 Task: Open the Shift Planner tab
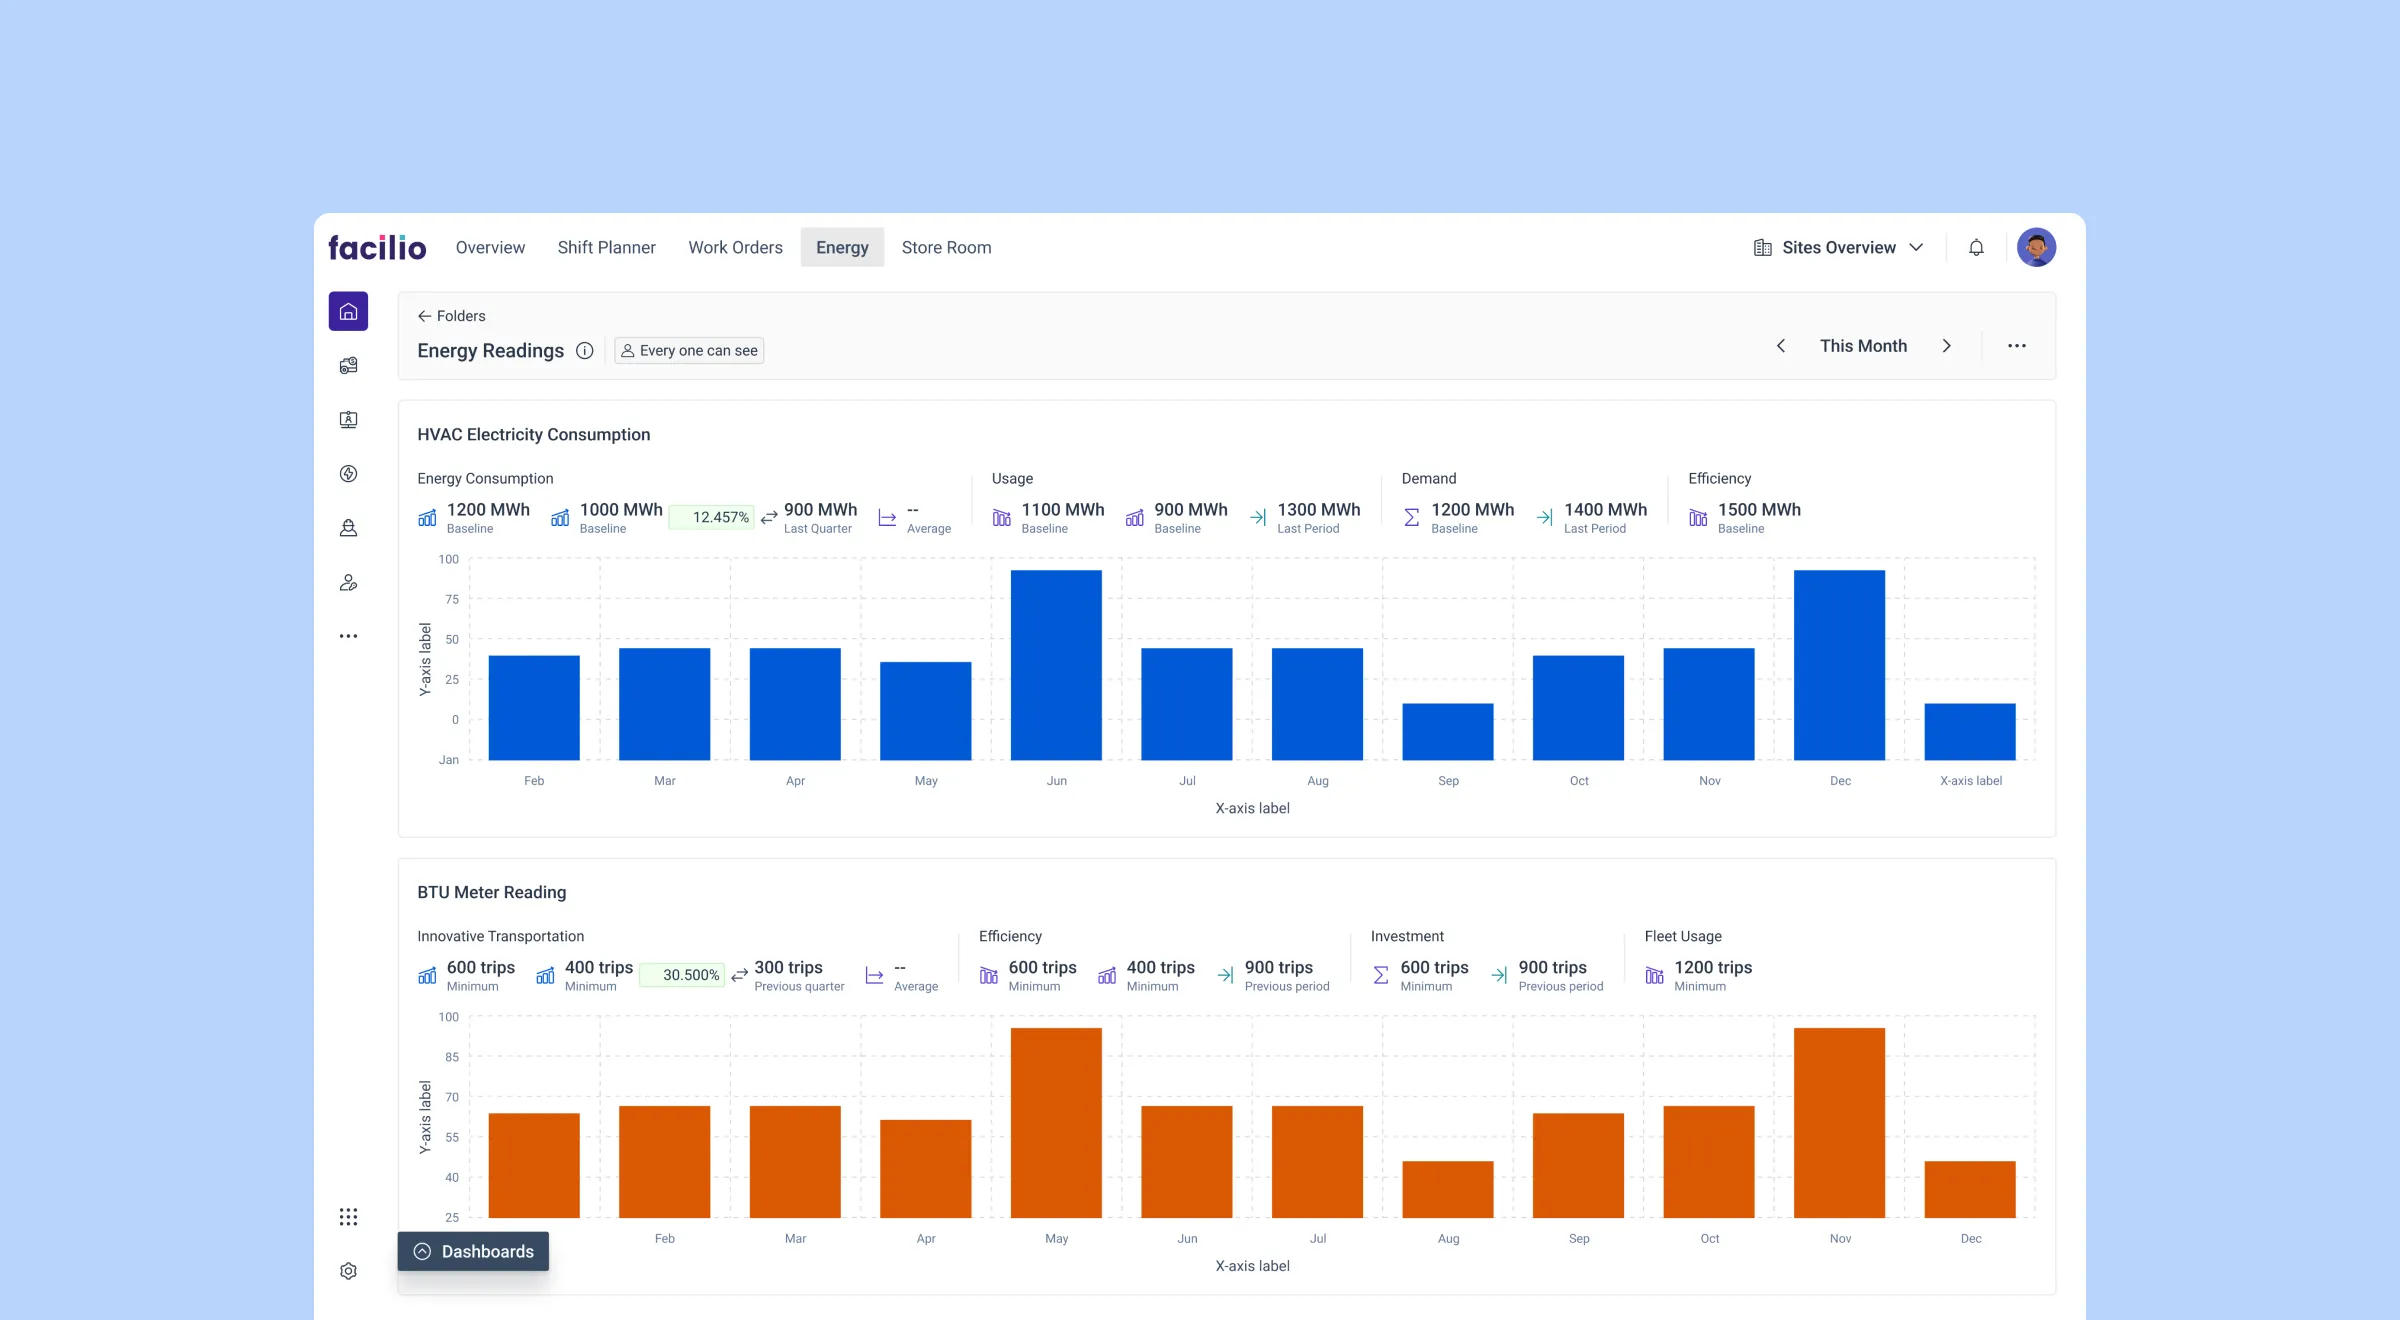[606, 247]
